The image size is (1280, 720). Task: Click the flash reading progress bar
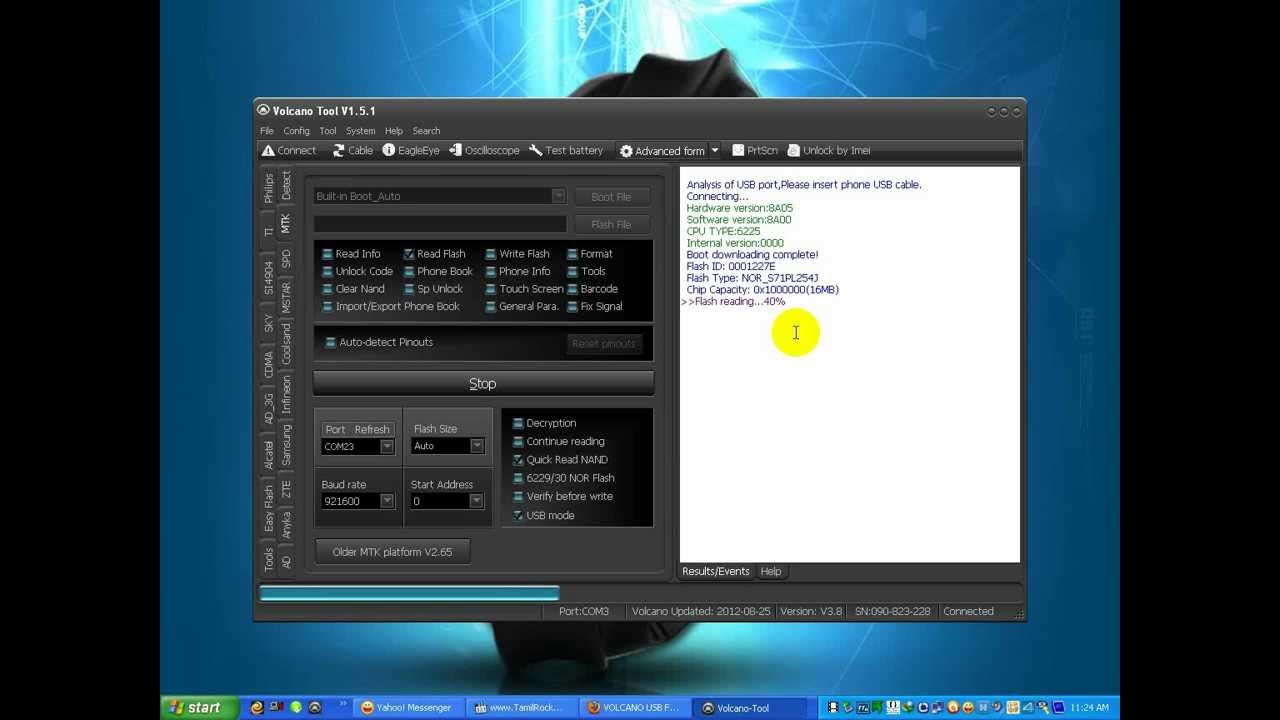638,593
